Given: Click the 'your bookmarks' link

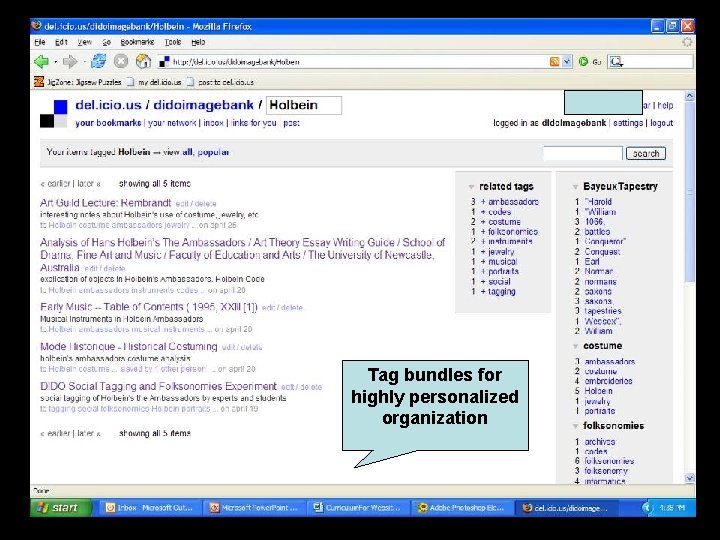Looking at the screenshot, I should [x=108, y=123].
